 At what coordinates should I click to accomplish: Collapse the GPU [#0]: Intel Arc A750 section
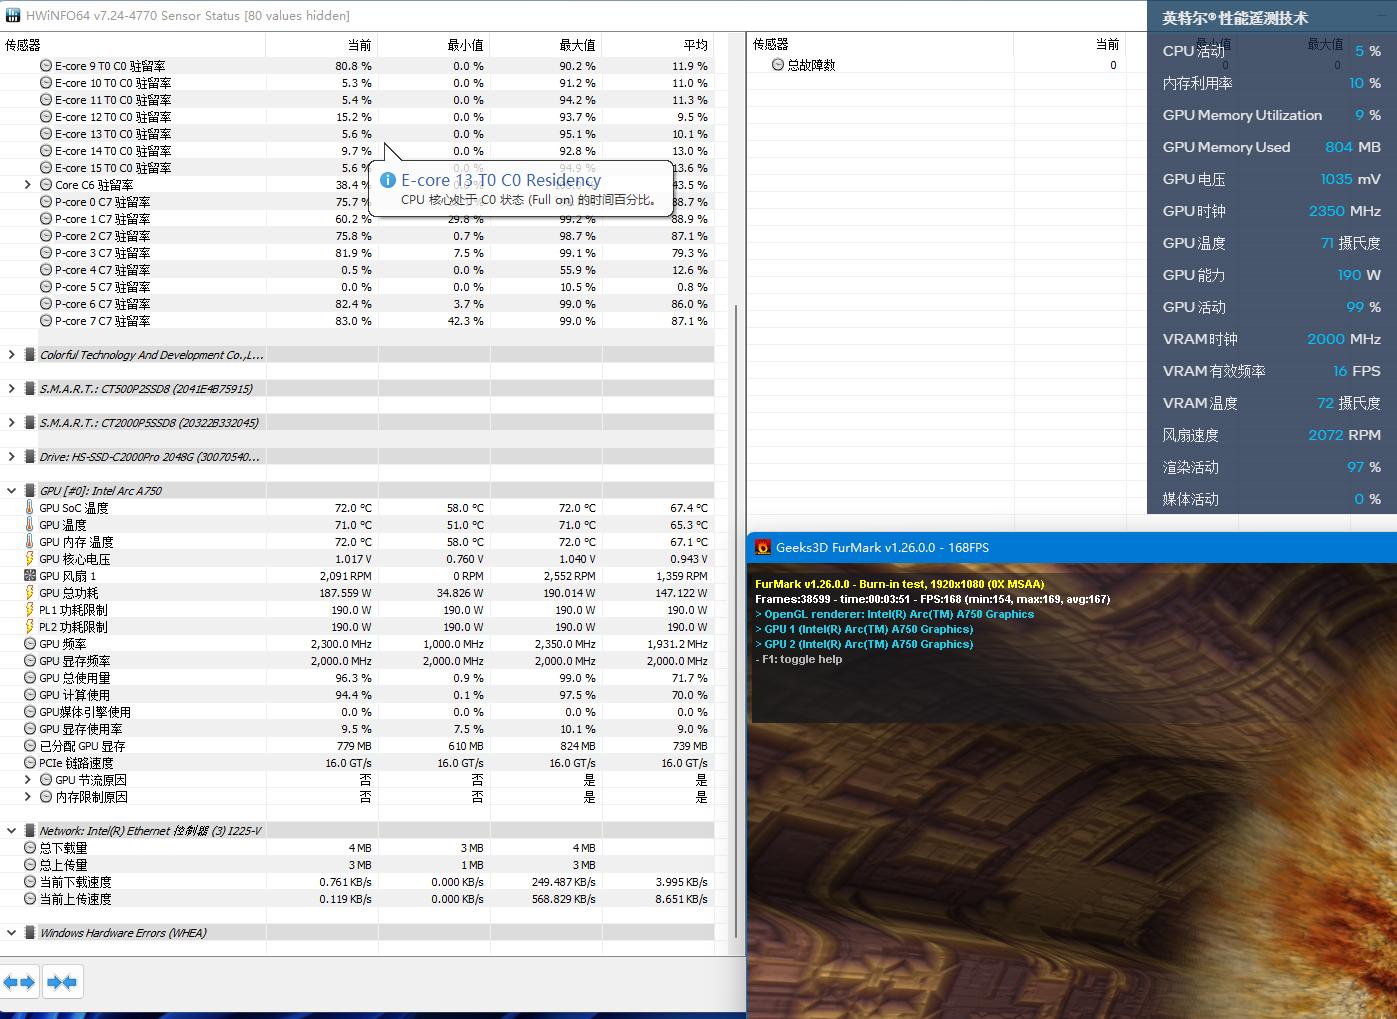click(12, 491)
